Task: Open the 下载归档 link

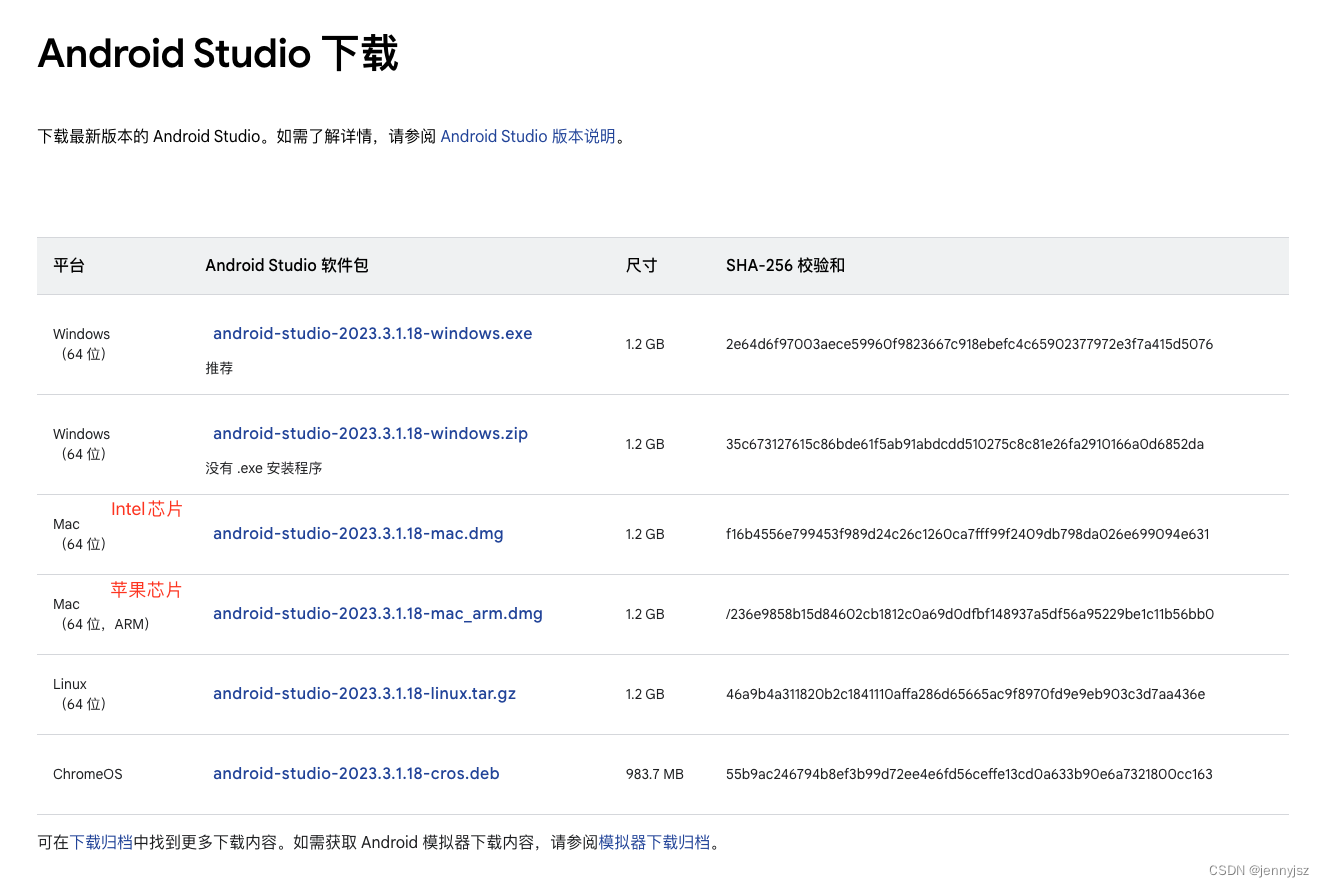Action: 101,842
